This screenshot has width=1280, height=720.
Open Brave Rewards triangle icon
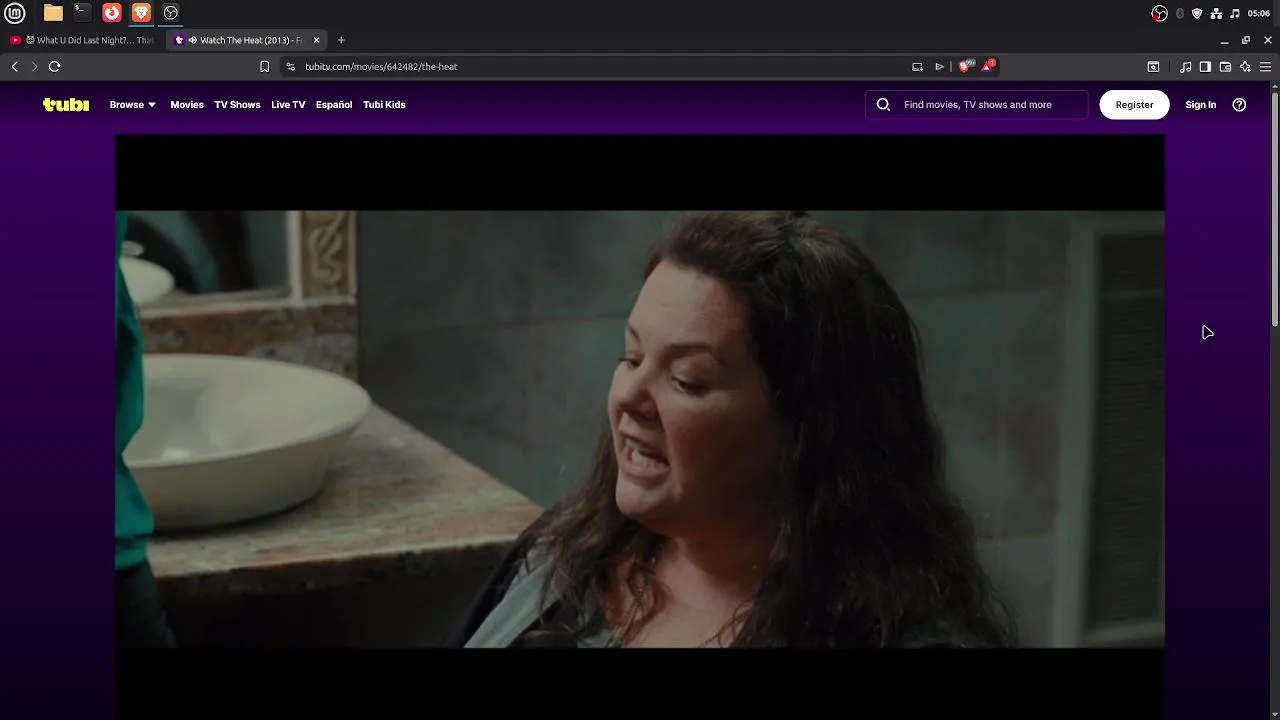pos(988,66)
